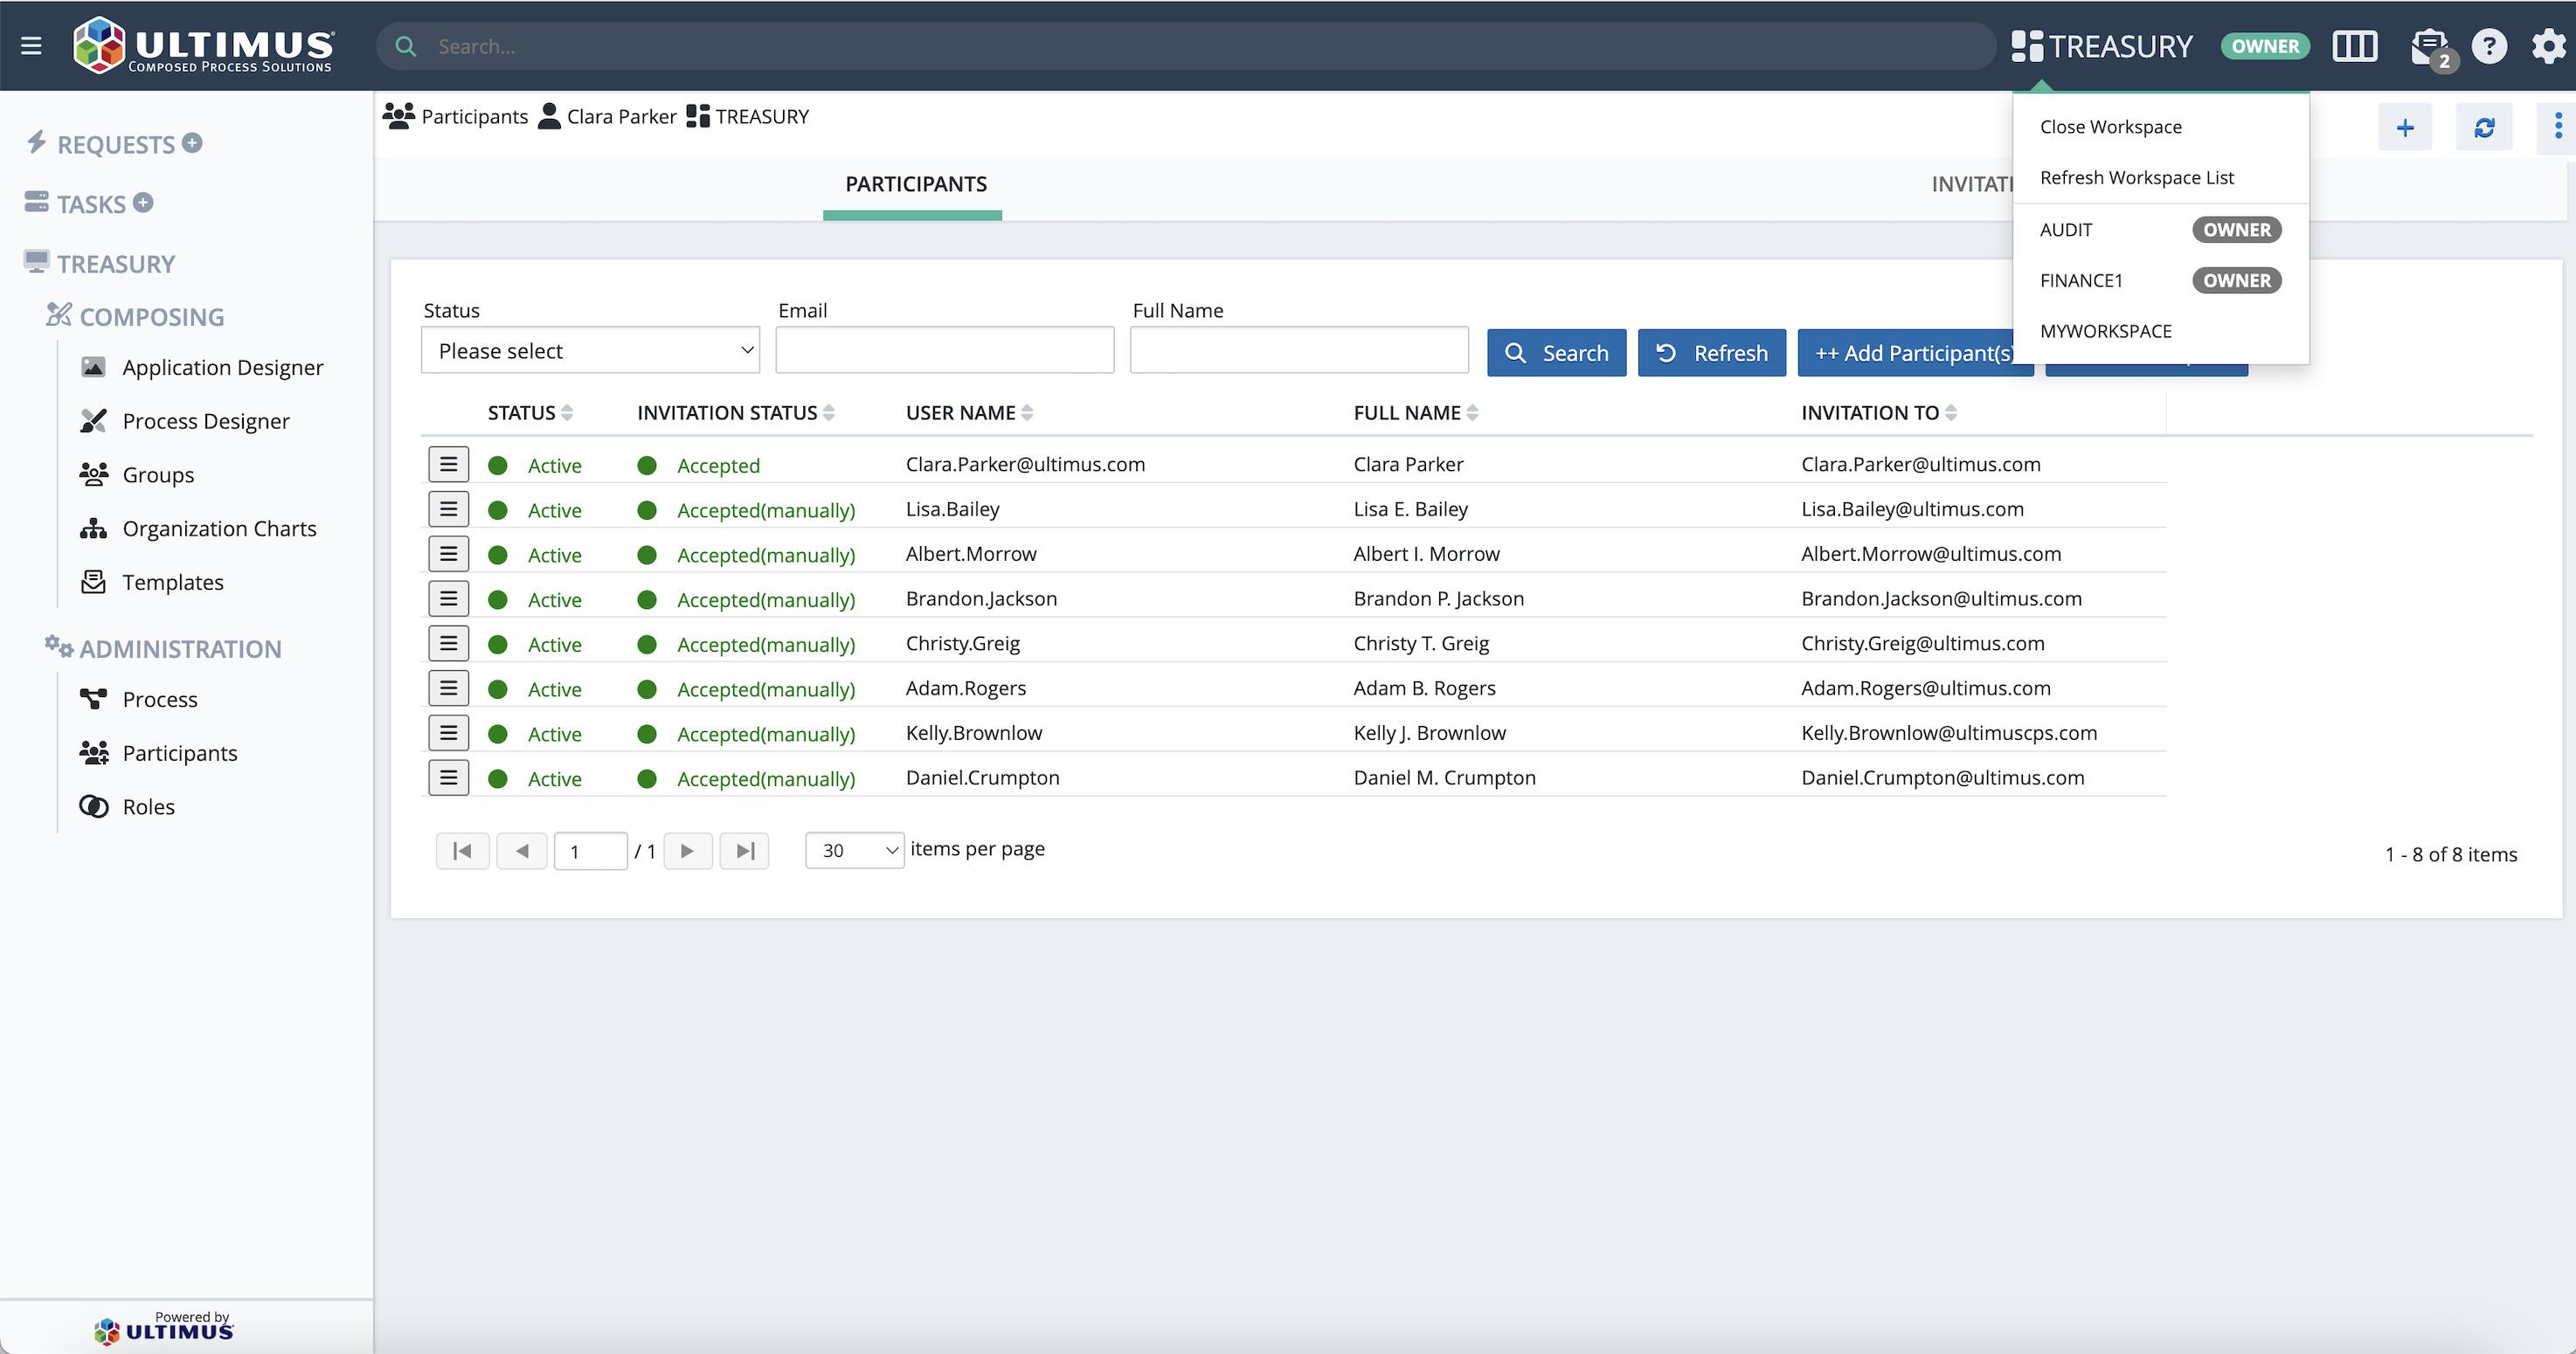Click Clara Parker breadcrumb user
The width and height of the screenshot is (2576, 1354).
tap(607, 116)
